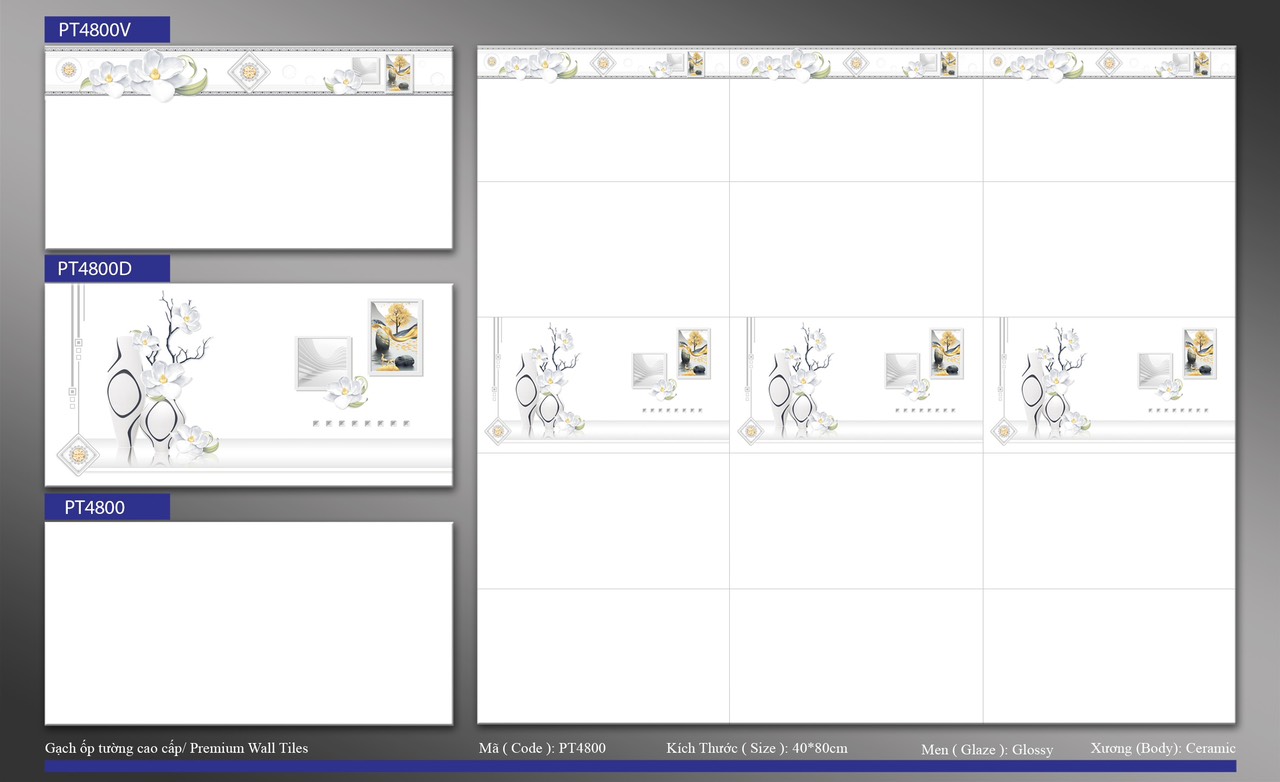The width and height of the screenshot is (1280, 782).
Task: Click the 'Xương (Body): Ceramic' text
Action: coord(1162,748)
